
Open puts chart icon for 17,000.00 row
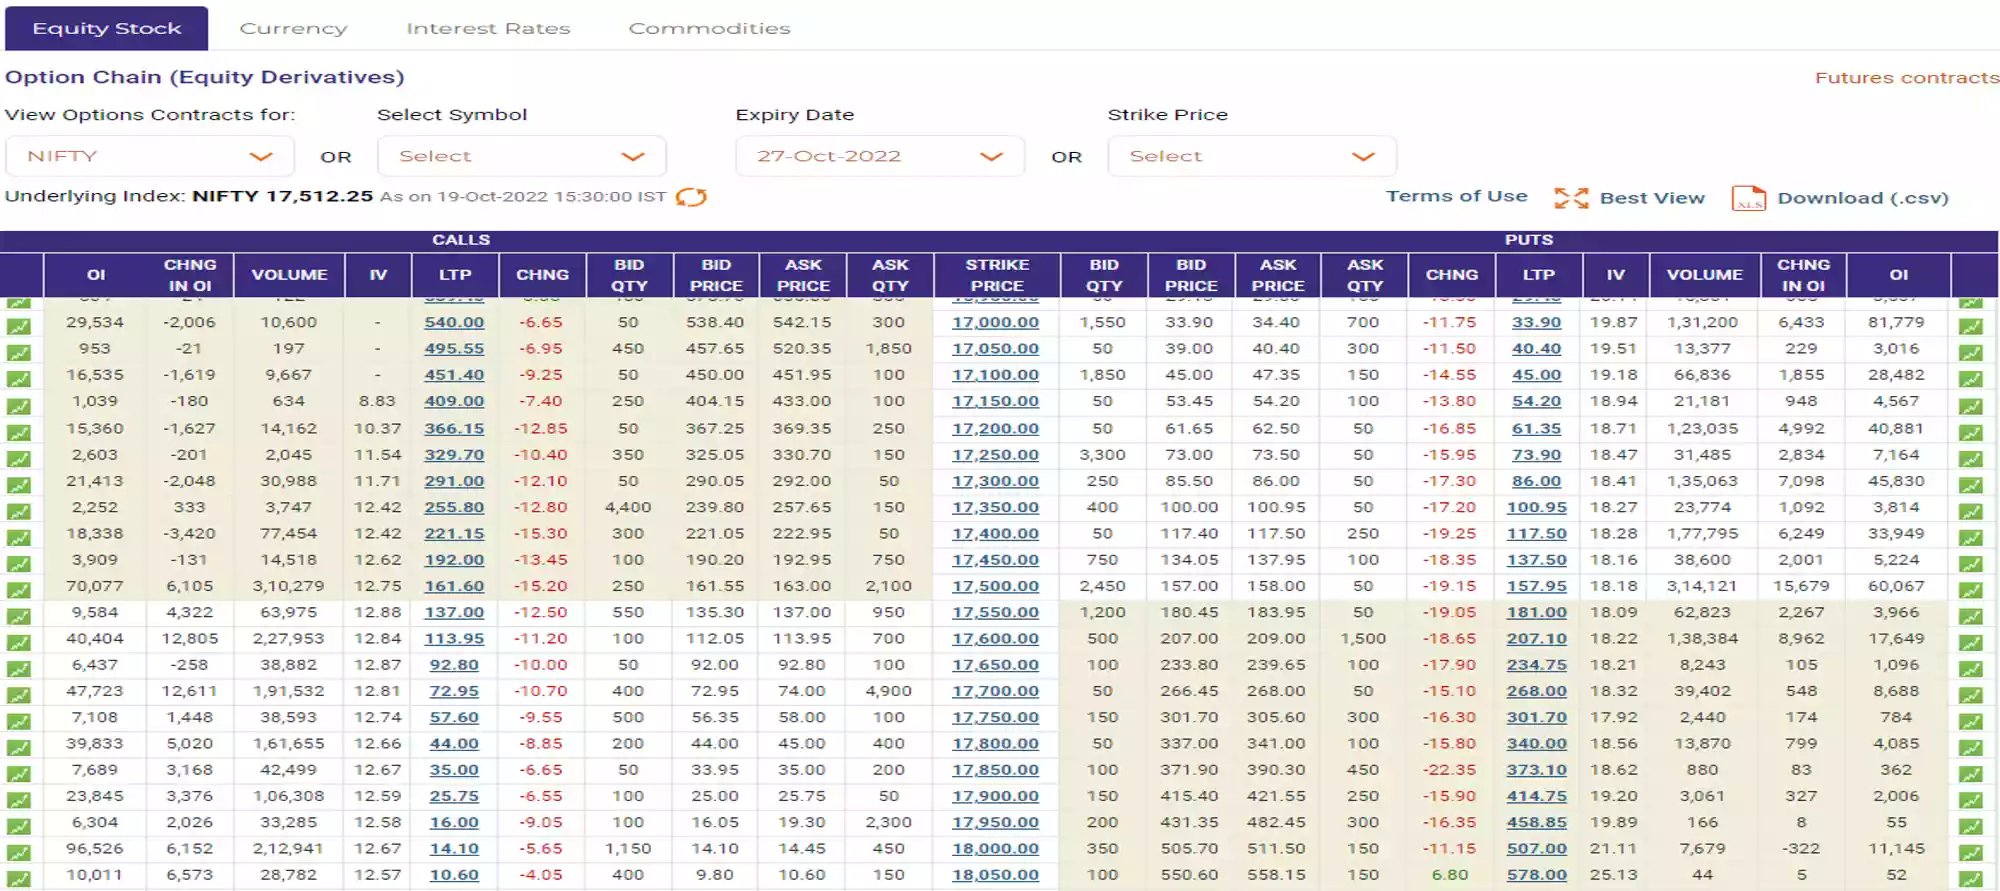coord(1971,326)
